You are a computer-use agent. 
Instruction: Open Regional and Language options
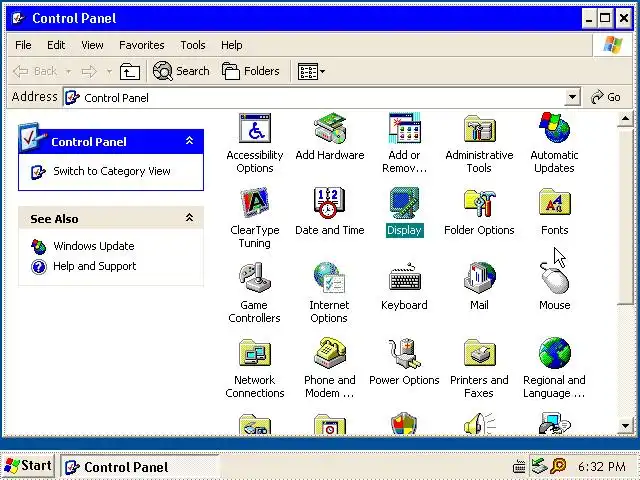click(554, 368)
